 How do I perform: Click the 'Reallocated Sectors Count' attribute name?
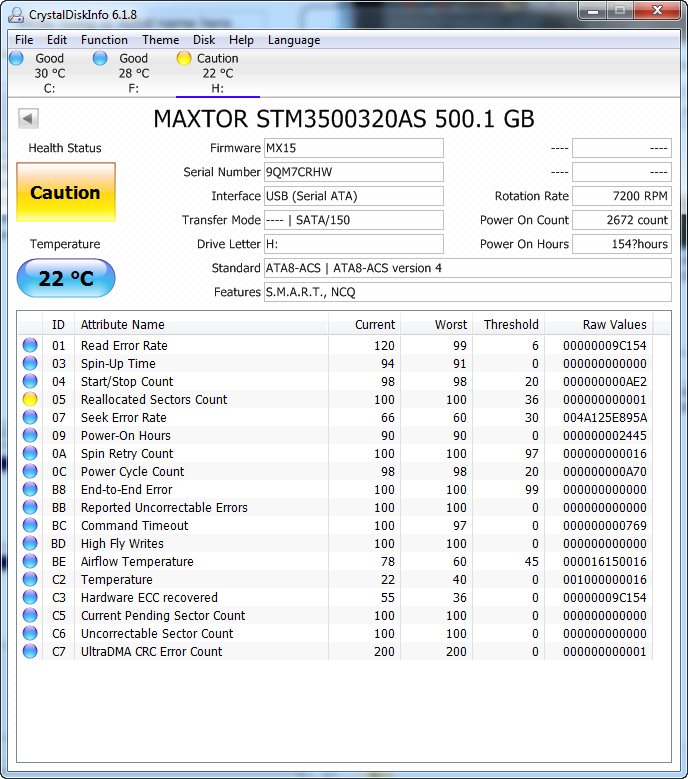(154, 399)
